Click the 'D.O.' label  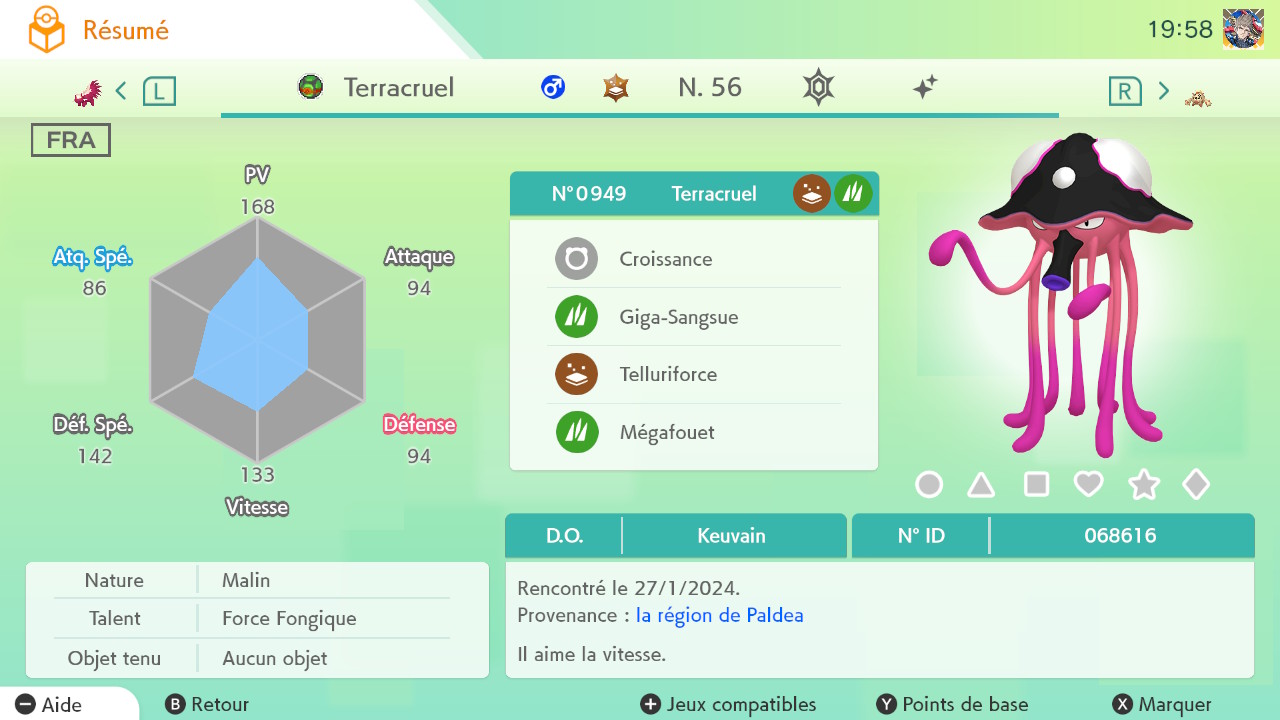(565, 535)
